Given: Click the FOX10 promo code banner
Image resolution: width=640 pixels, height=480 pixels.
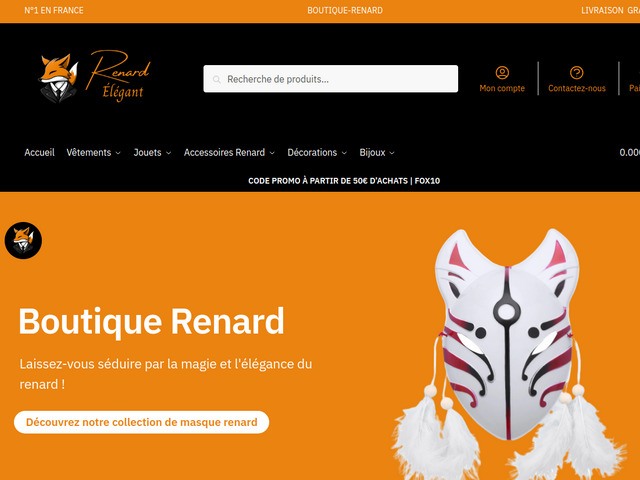Looking at the screenshot, I should [x=344, y=180].
